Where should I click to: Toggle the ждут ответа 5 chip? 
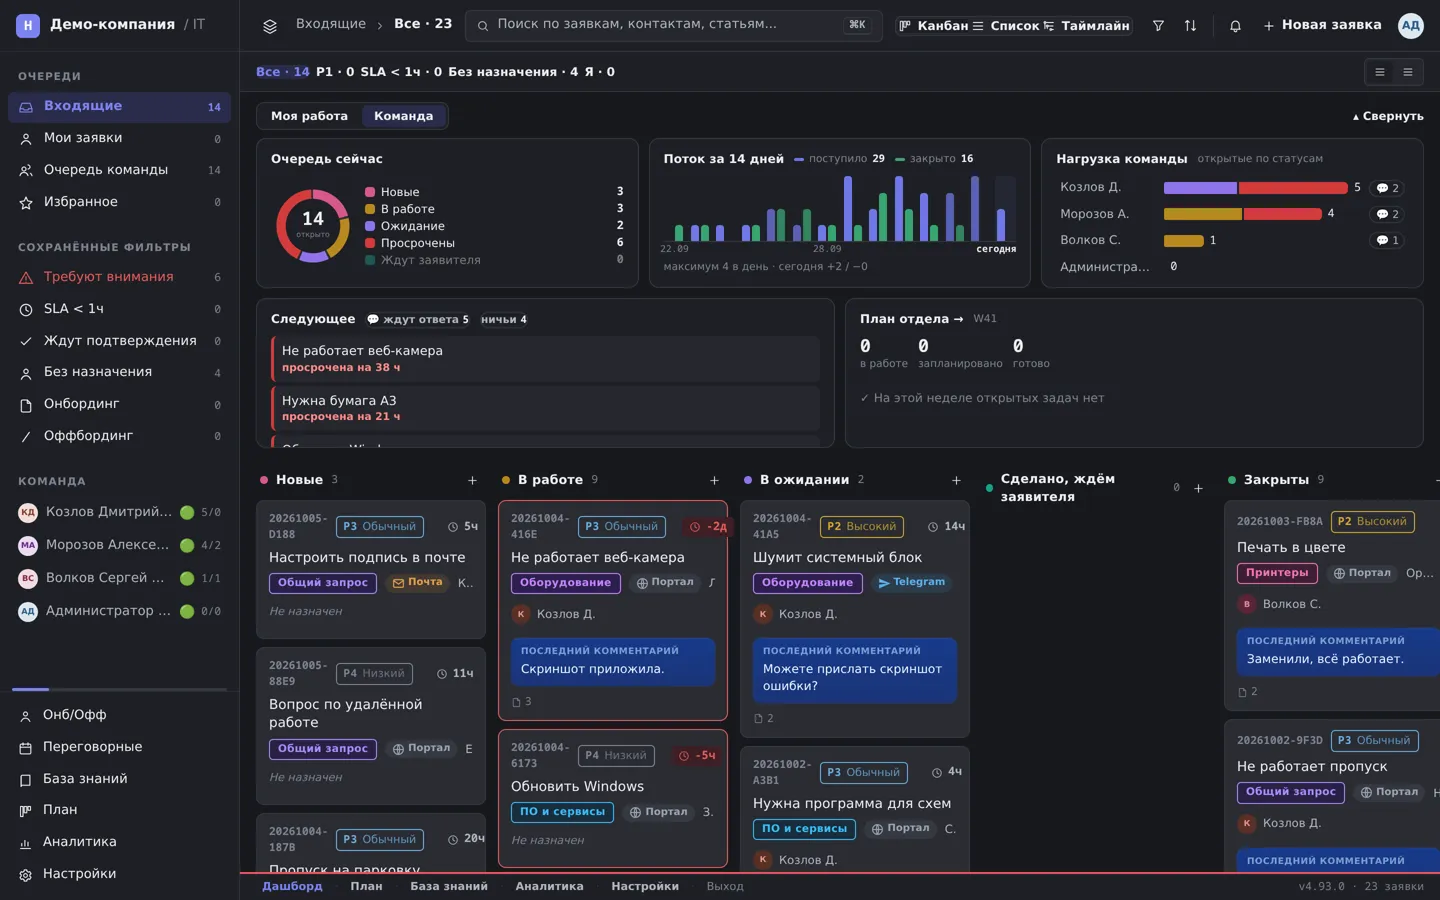coord(417,320)
